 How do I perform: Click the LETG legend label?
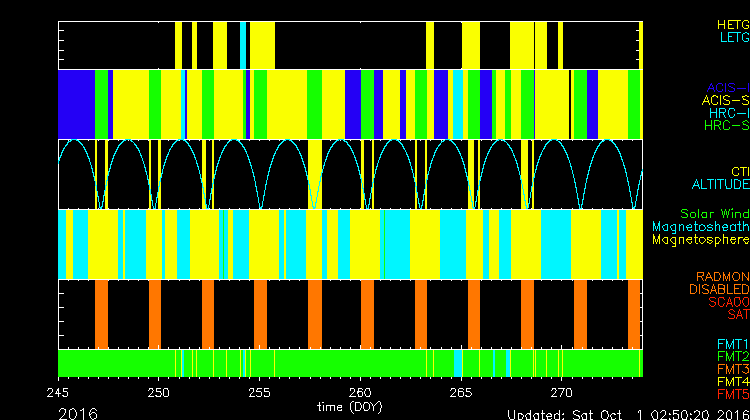(x=733, y=38)
